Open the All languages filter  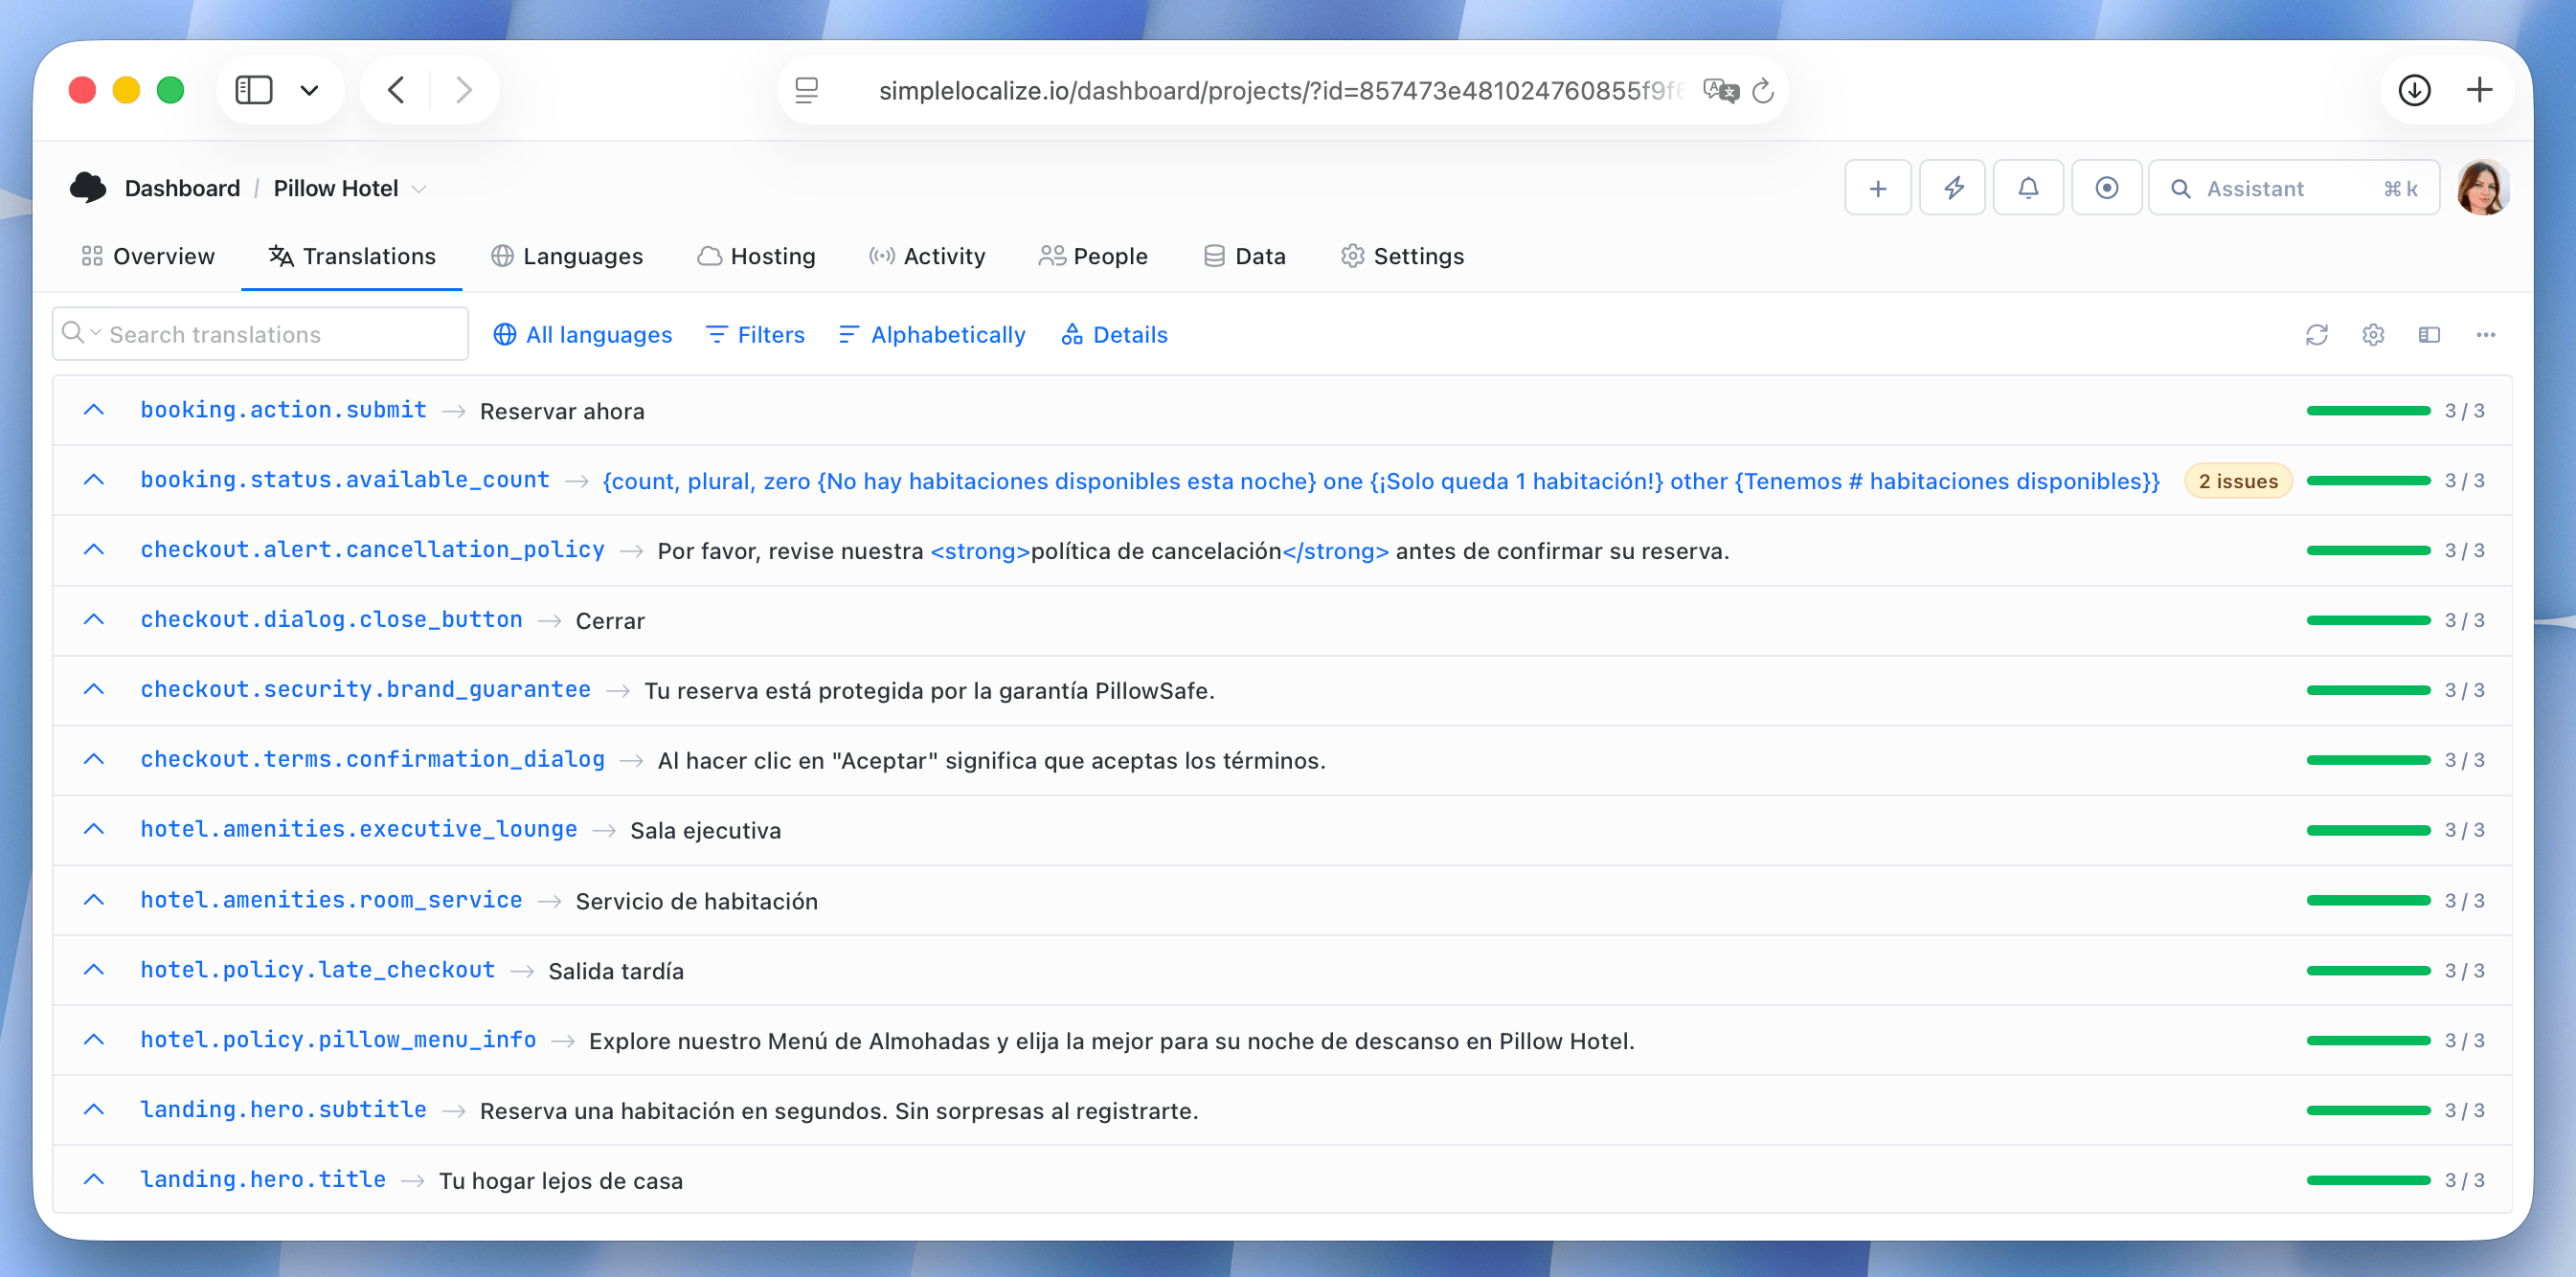(x=582, y=335)
